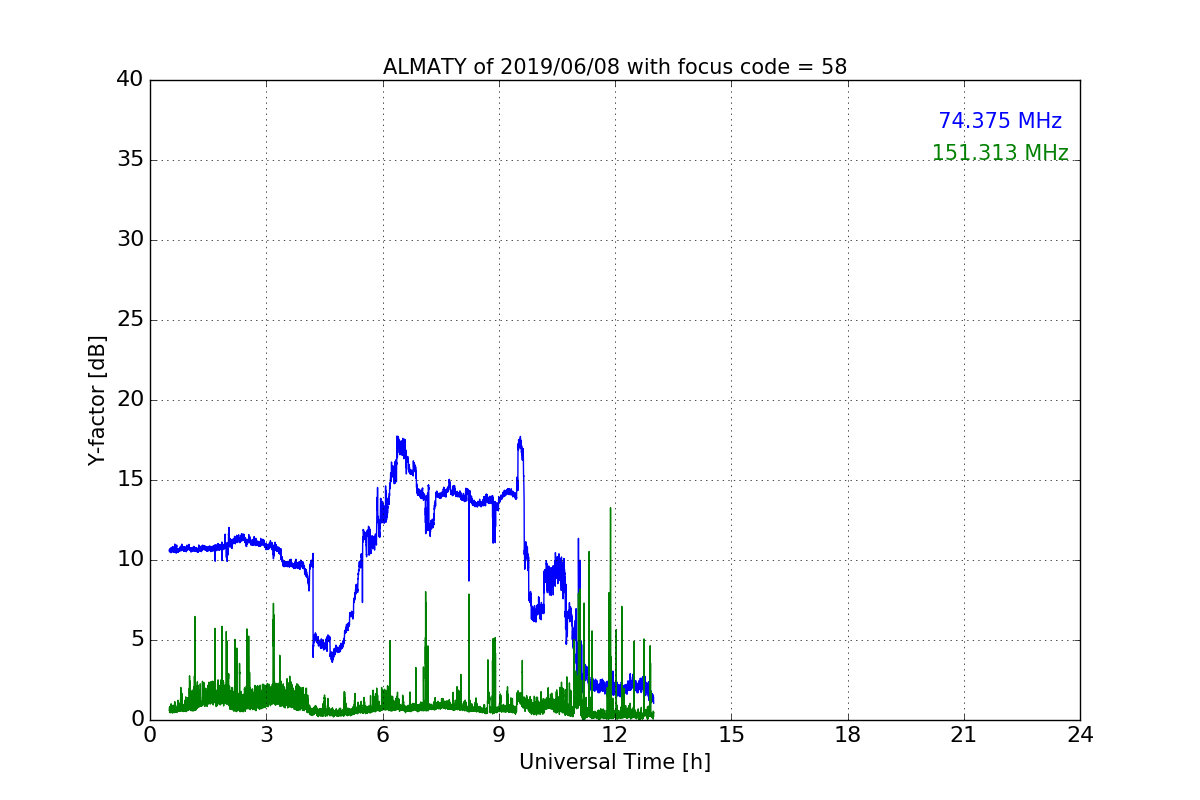Click the x-axis tick label 6
The height and width of the screenshot is (800, 1200).
coord(383,735)
